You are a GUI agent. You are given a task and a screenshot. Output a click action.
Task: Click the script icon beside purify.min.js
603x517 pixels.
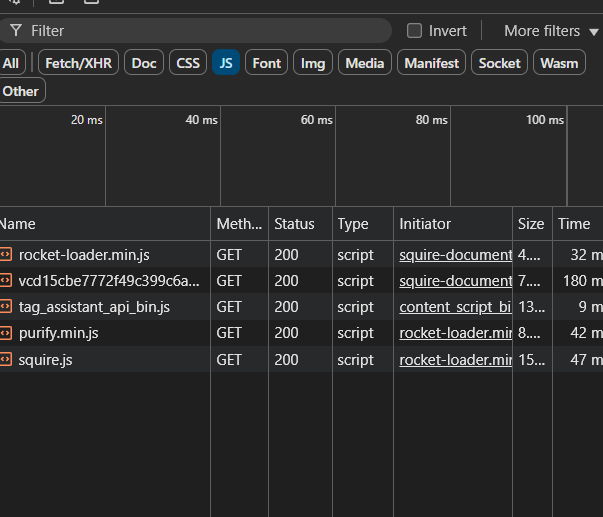[6, 333]
